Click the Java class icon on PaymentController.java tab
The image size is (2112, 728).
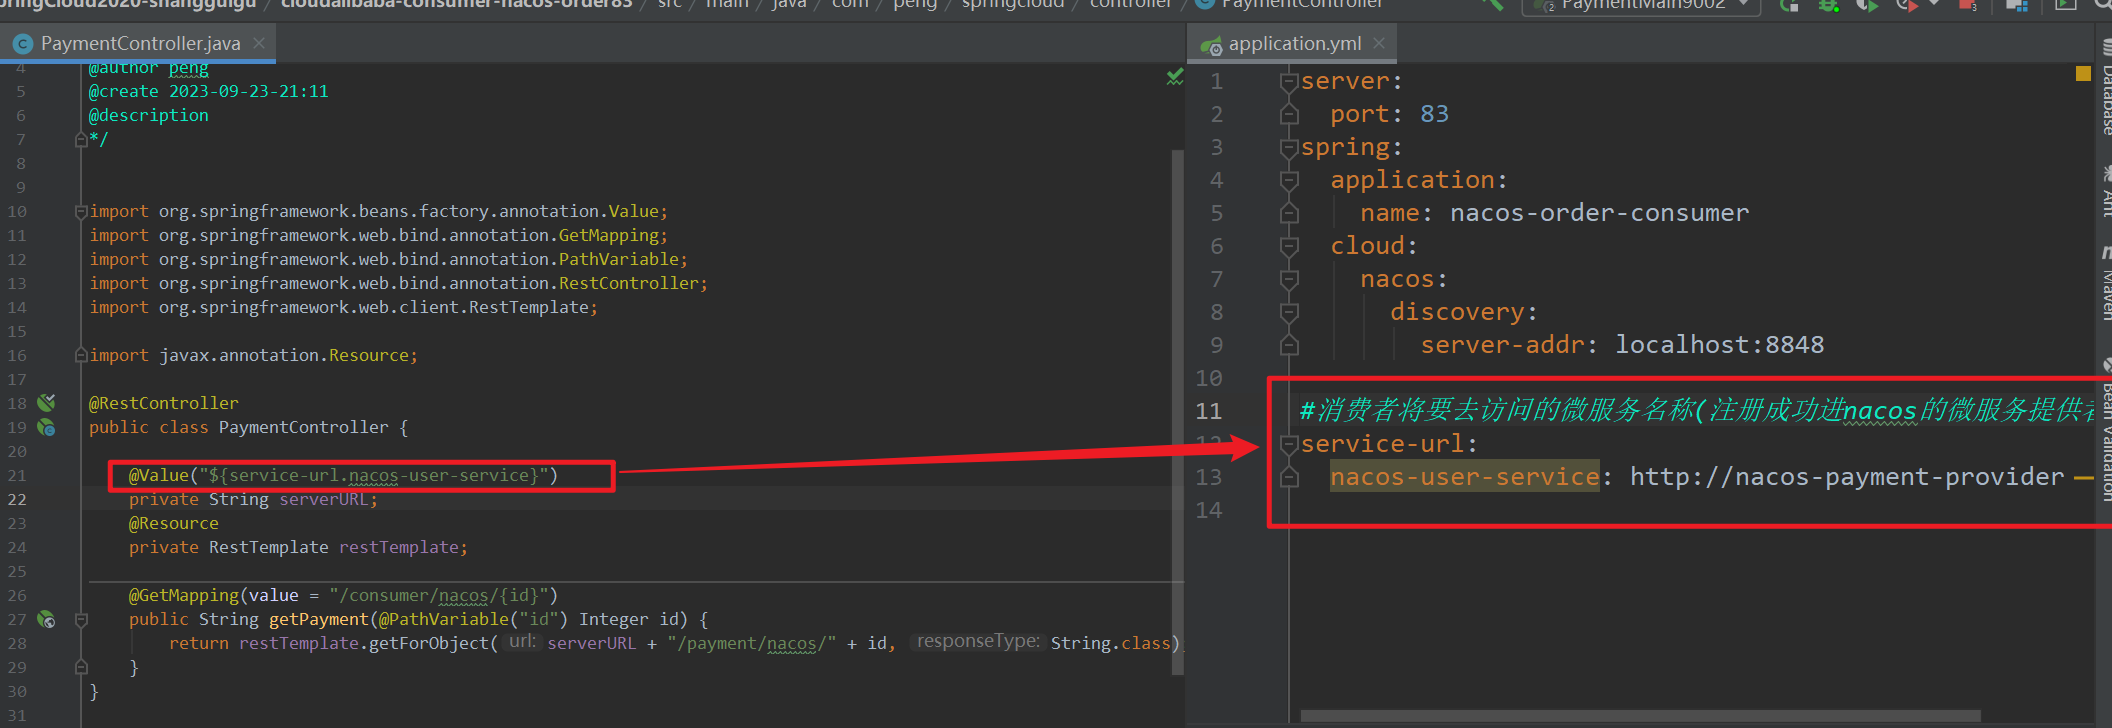coord(23,44)
